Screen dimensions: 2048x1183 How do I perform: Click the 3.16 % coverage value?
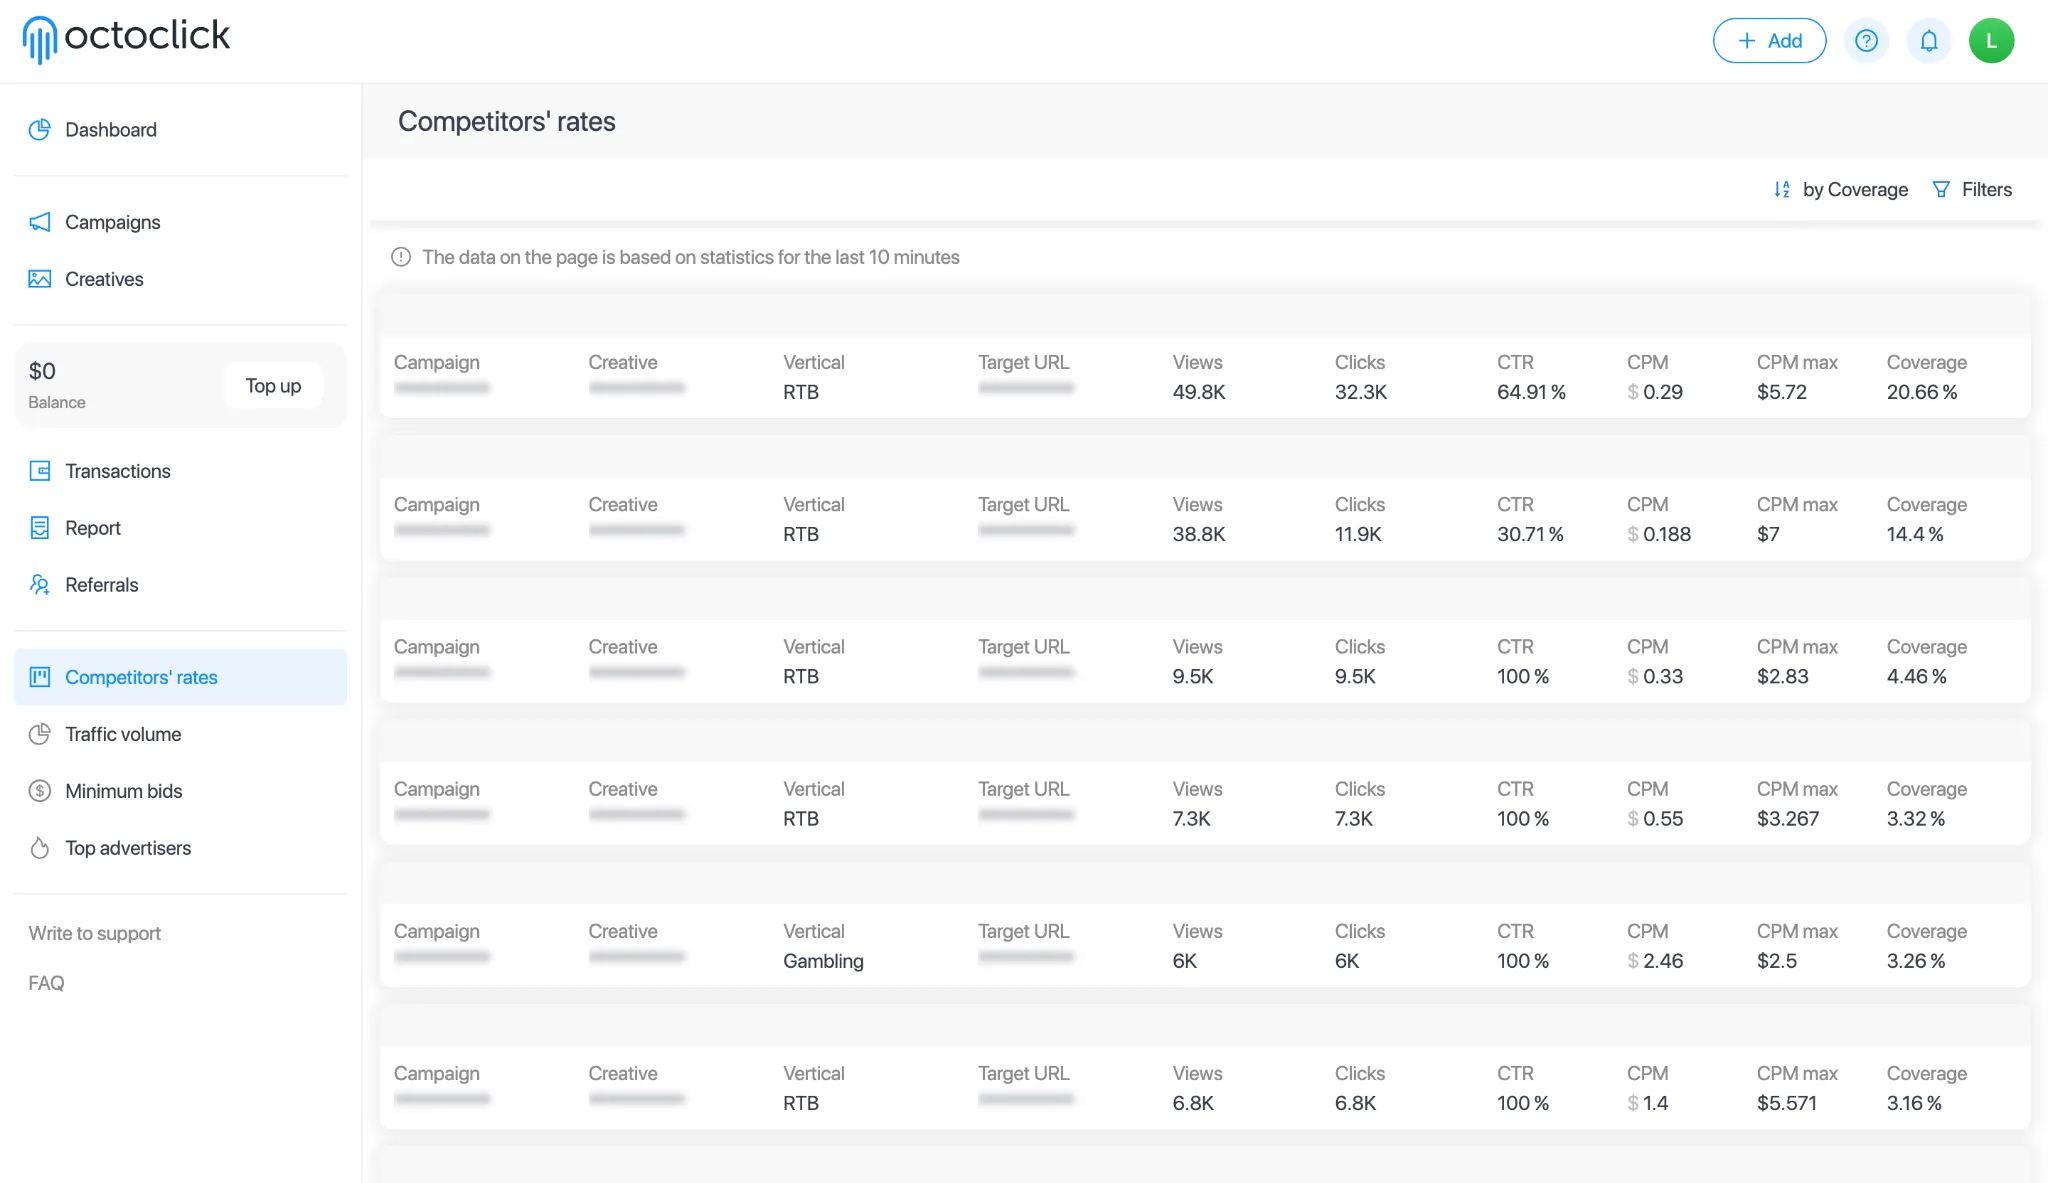click(1914, 1103)
